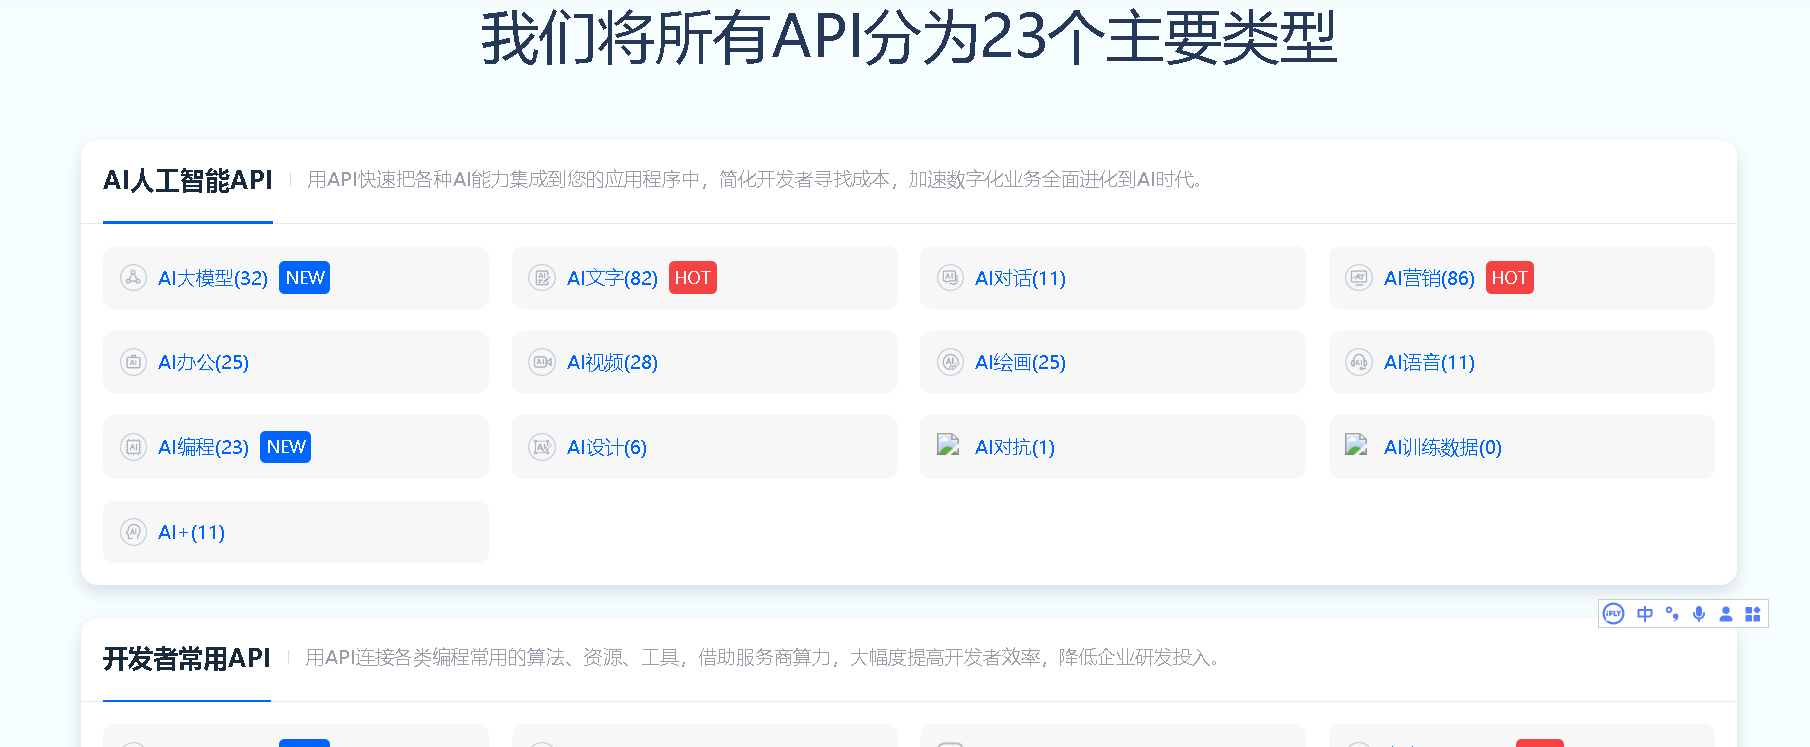Open the AI大模型(32) category link
The width and height of the screenshot is (1810, 747).
pos(213,278)
